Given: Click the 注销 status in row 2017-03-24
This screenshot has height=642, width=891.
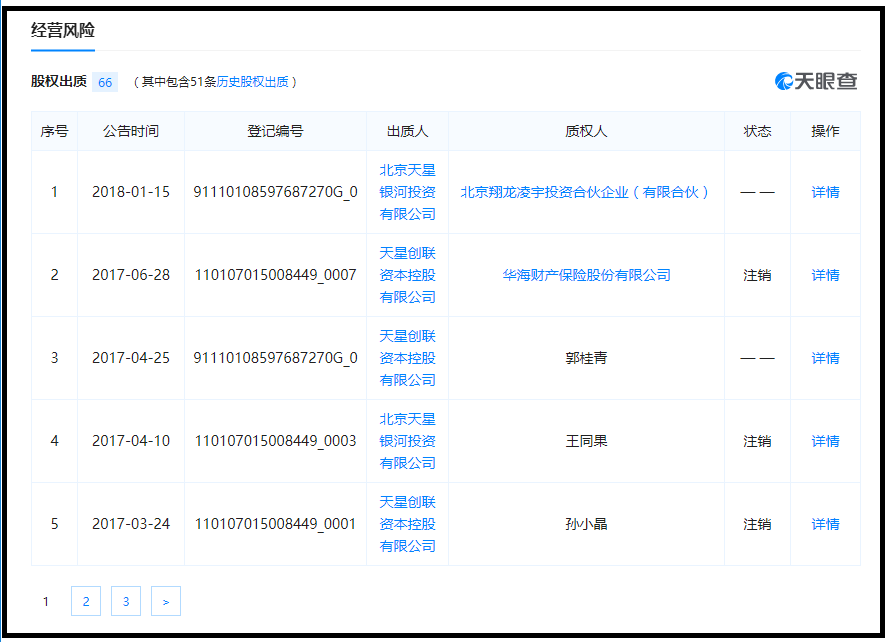Looking at the screenshot, I should [757, 524].
